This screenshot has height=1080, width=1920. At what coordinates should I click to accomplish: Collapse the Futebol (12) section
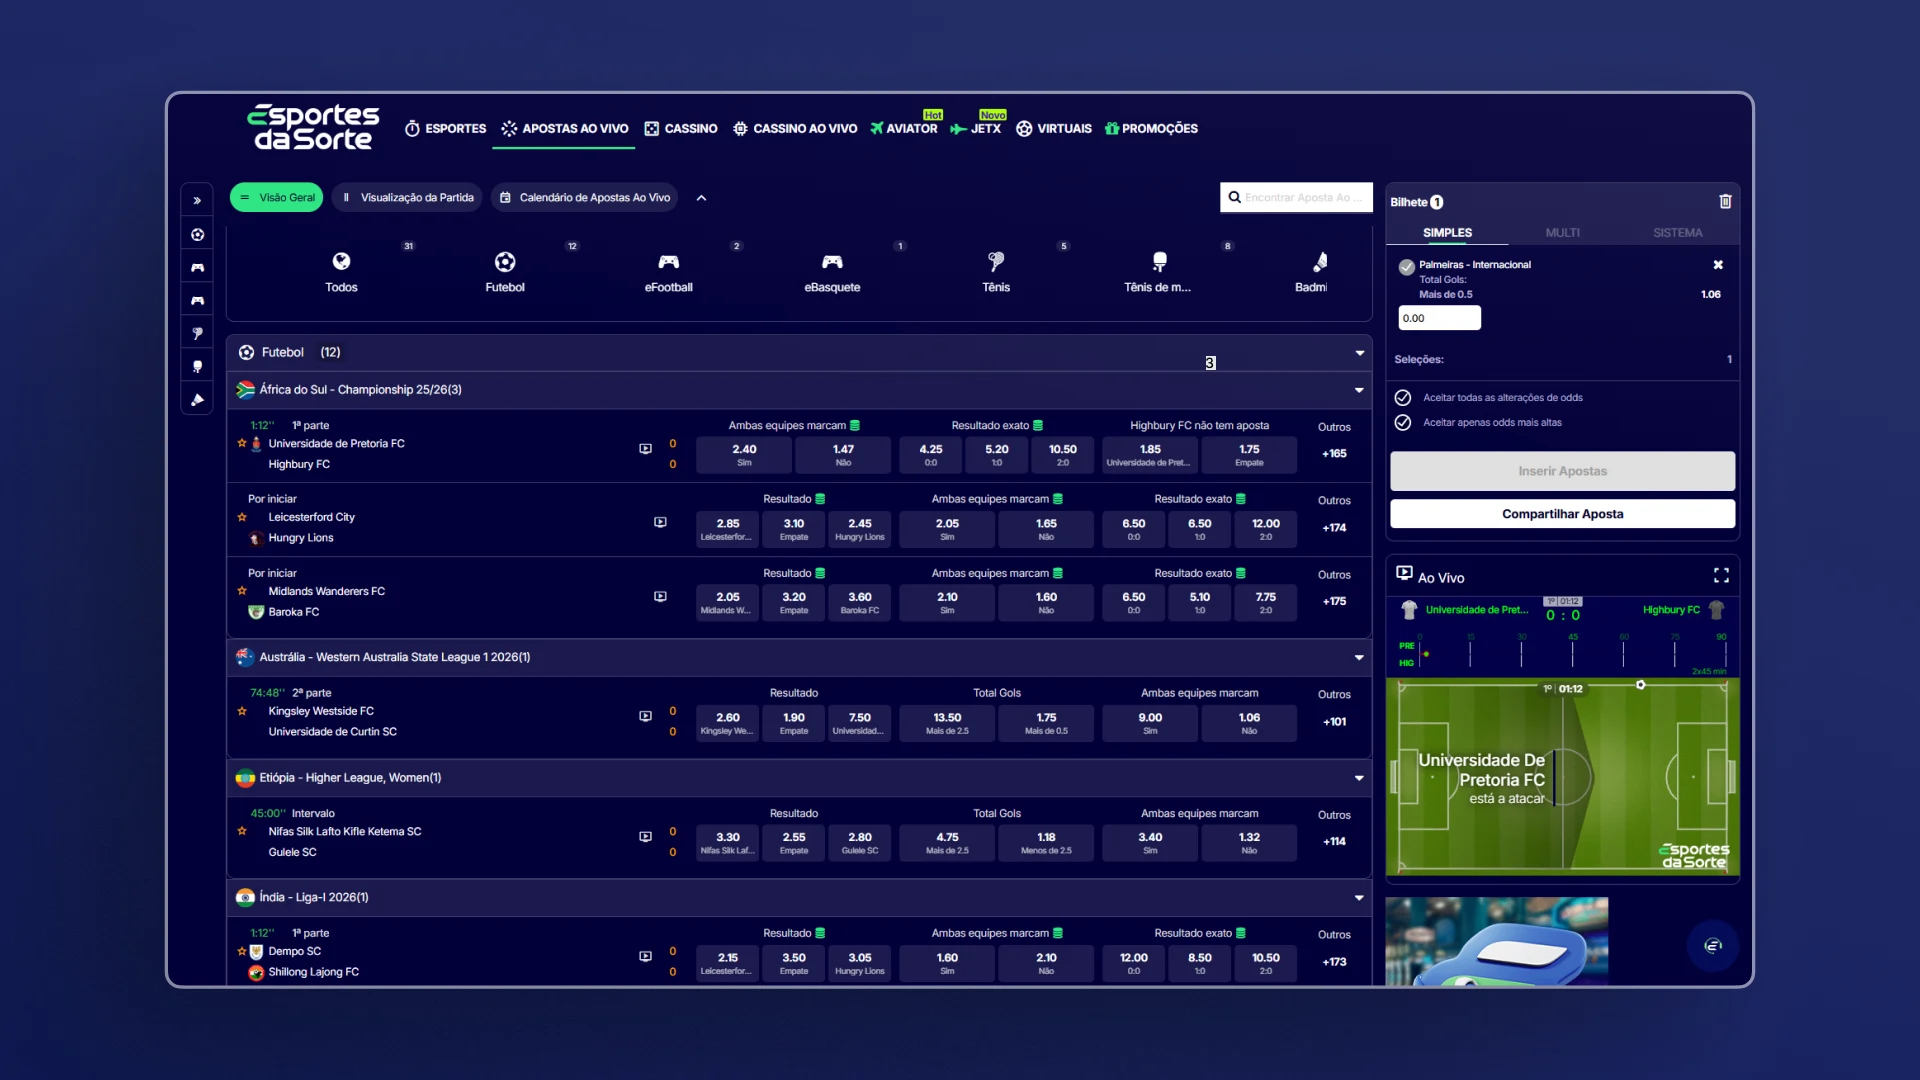click(1359, 353)
